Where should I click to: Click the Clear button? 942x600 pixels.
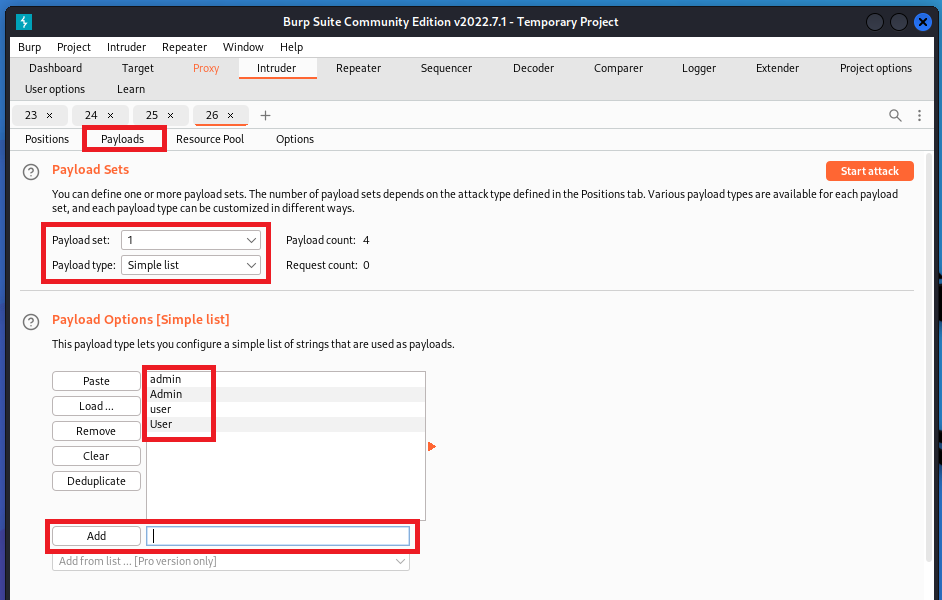click(96, 456)
